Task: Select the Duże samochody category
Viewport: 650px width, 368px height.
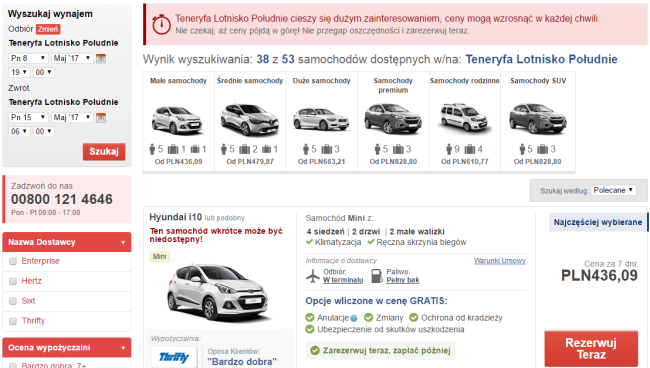Action: 322,121
